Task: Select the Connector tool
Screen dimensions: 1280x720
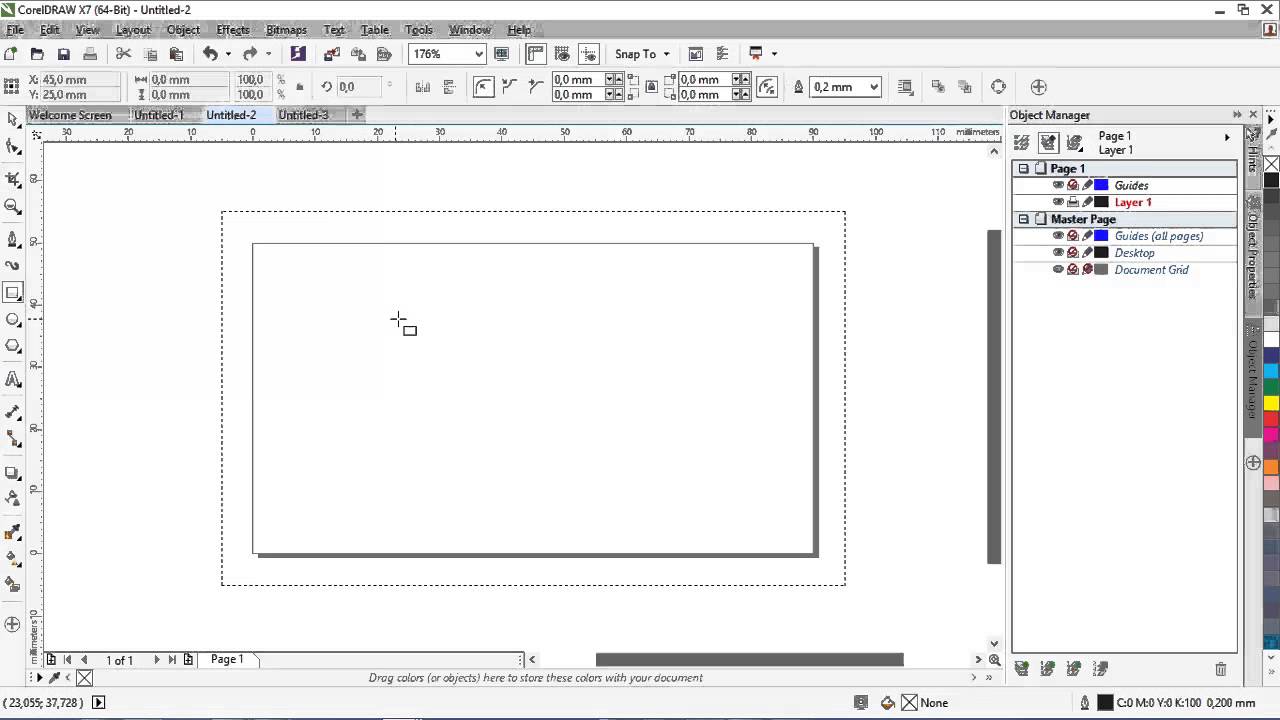Action: [x=12, y=438]
